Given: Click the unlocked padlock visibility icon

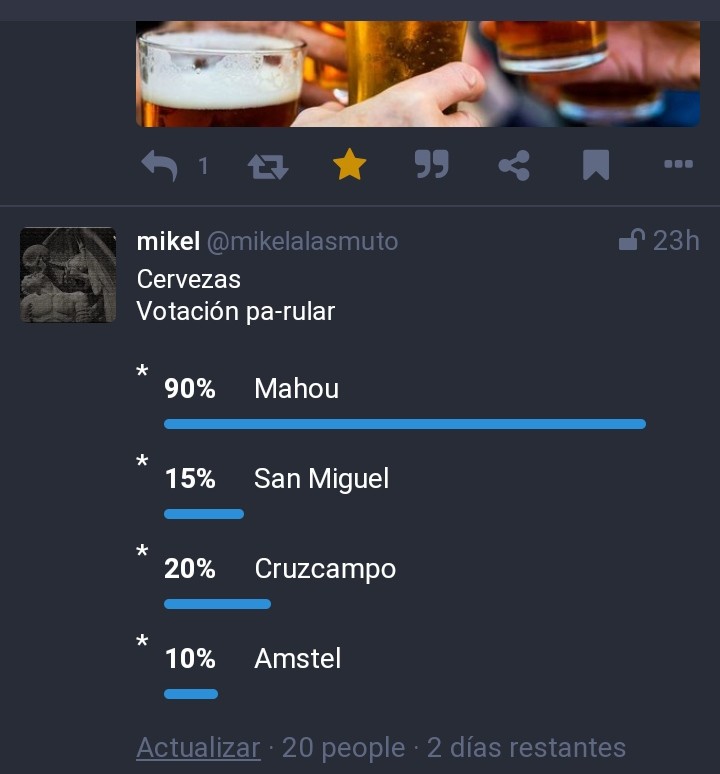Looking at the screenshot, I should click(x=631, y=241).
